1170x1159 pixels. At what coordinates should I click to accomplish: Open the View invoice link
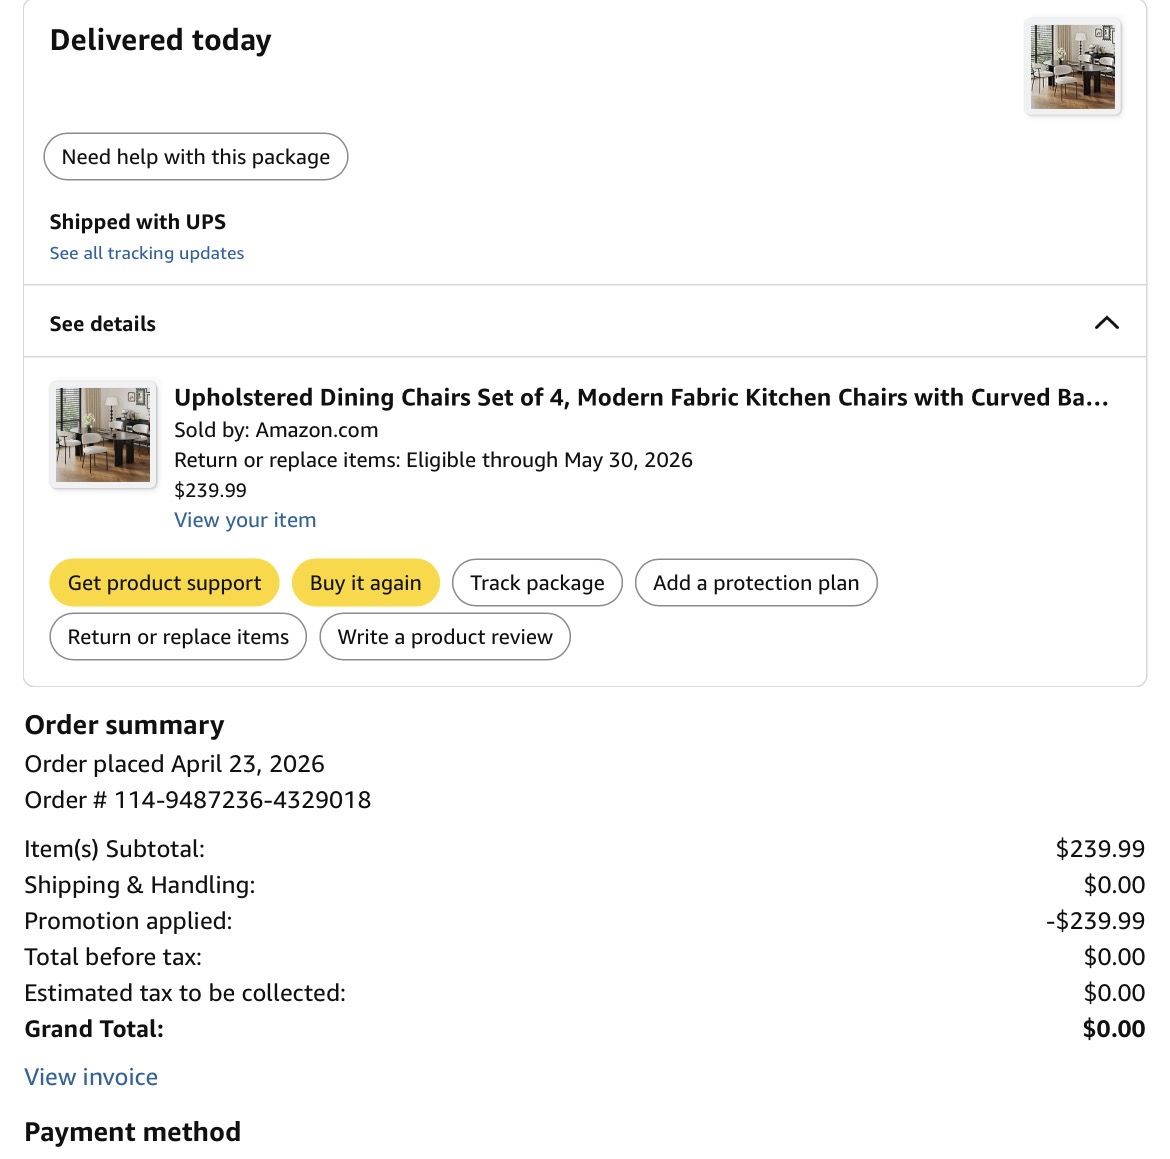coord(91,1077)
